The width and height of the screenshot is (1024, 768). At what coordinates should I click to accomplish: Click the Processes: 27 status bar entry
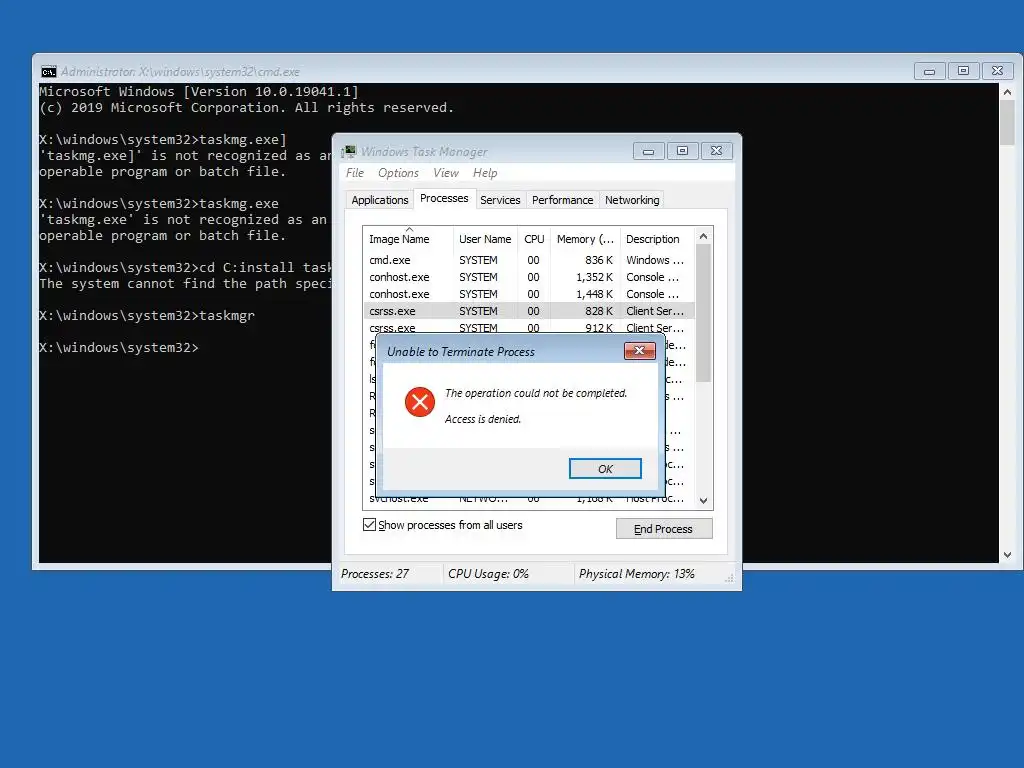tap(375, 573)
